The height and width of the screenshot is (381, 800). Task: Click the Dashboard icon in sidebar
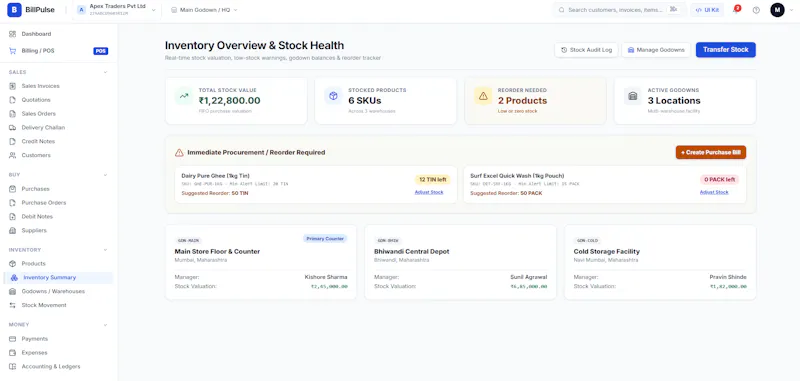click(12, 34)
